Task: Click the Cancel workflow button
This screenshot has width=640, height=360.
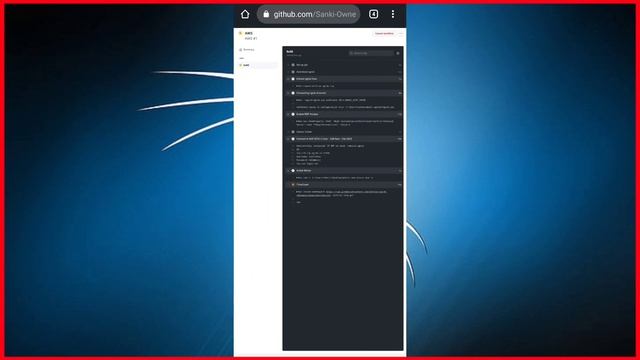Action: (384, 33)
